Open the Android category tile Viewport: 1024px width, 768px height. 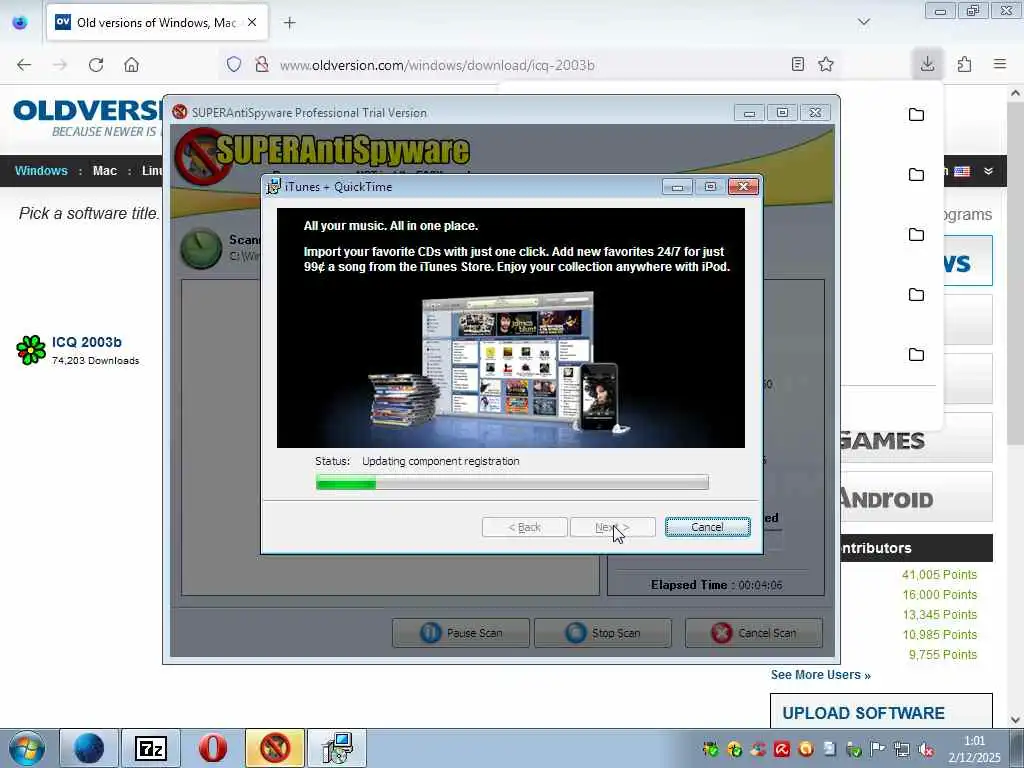click(x=916, y=498)
